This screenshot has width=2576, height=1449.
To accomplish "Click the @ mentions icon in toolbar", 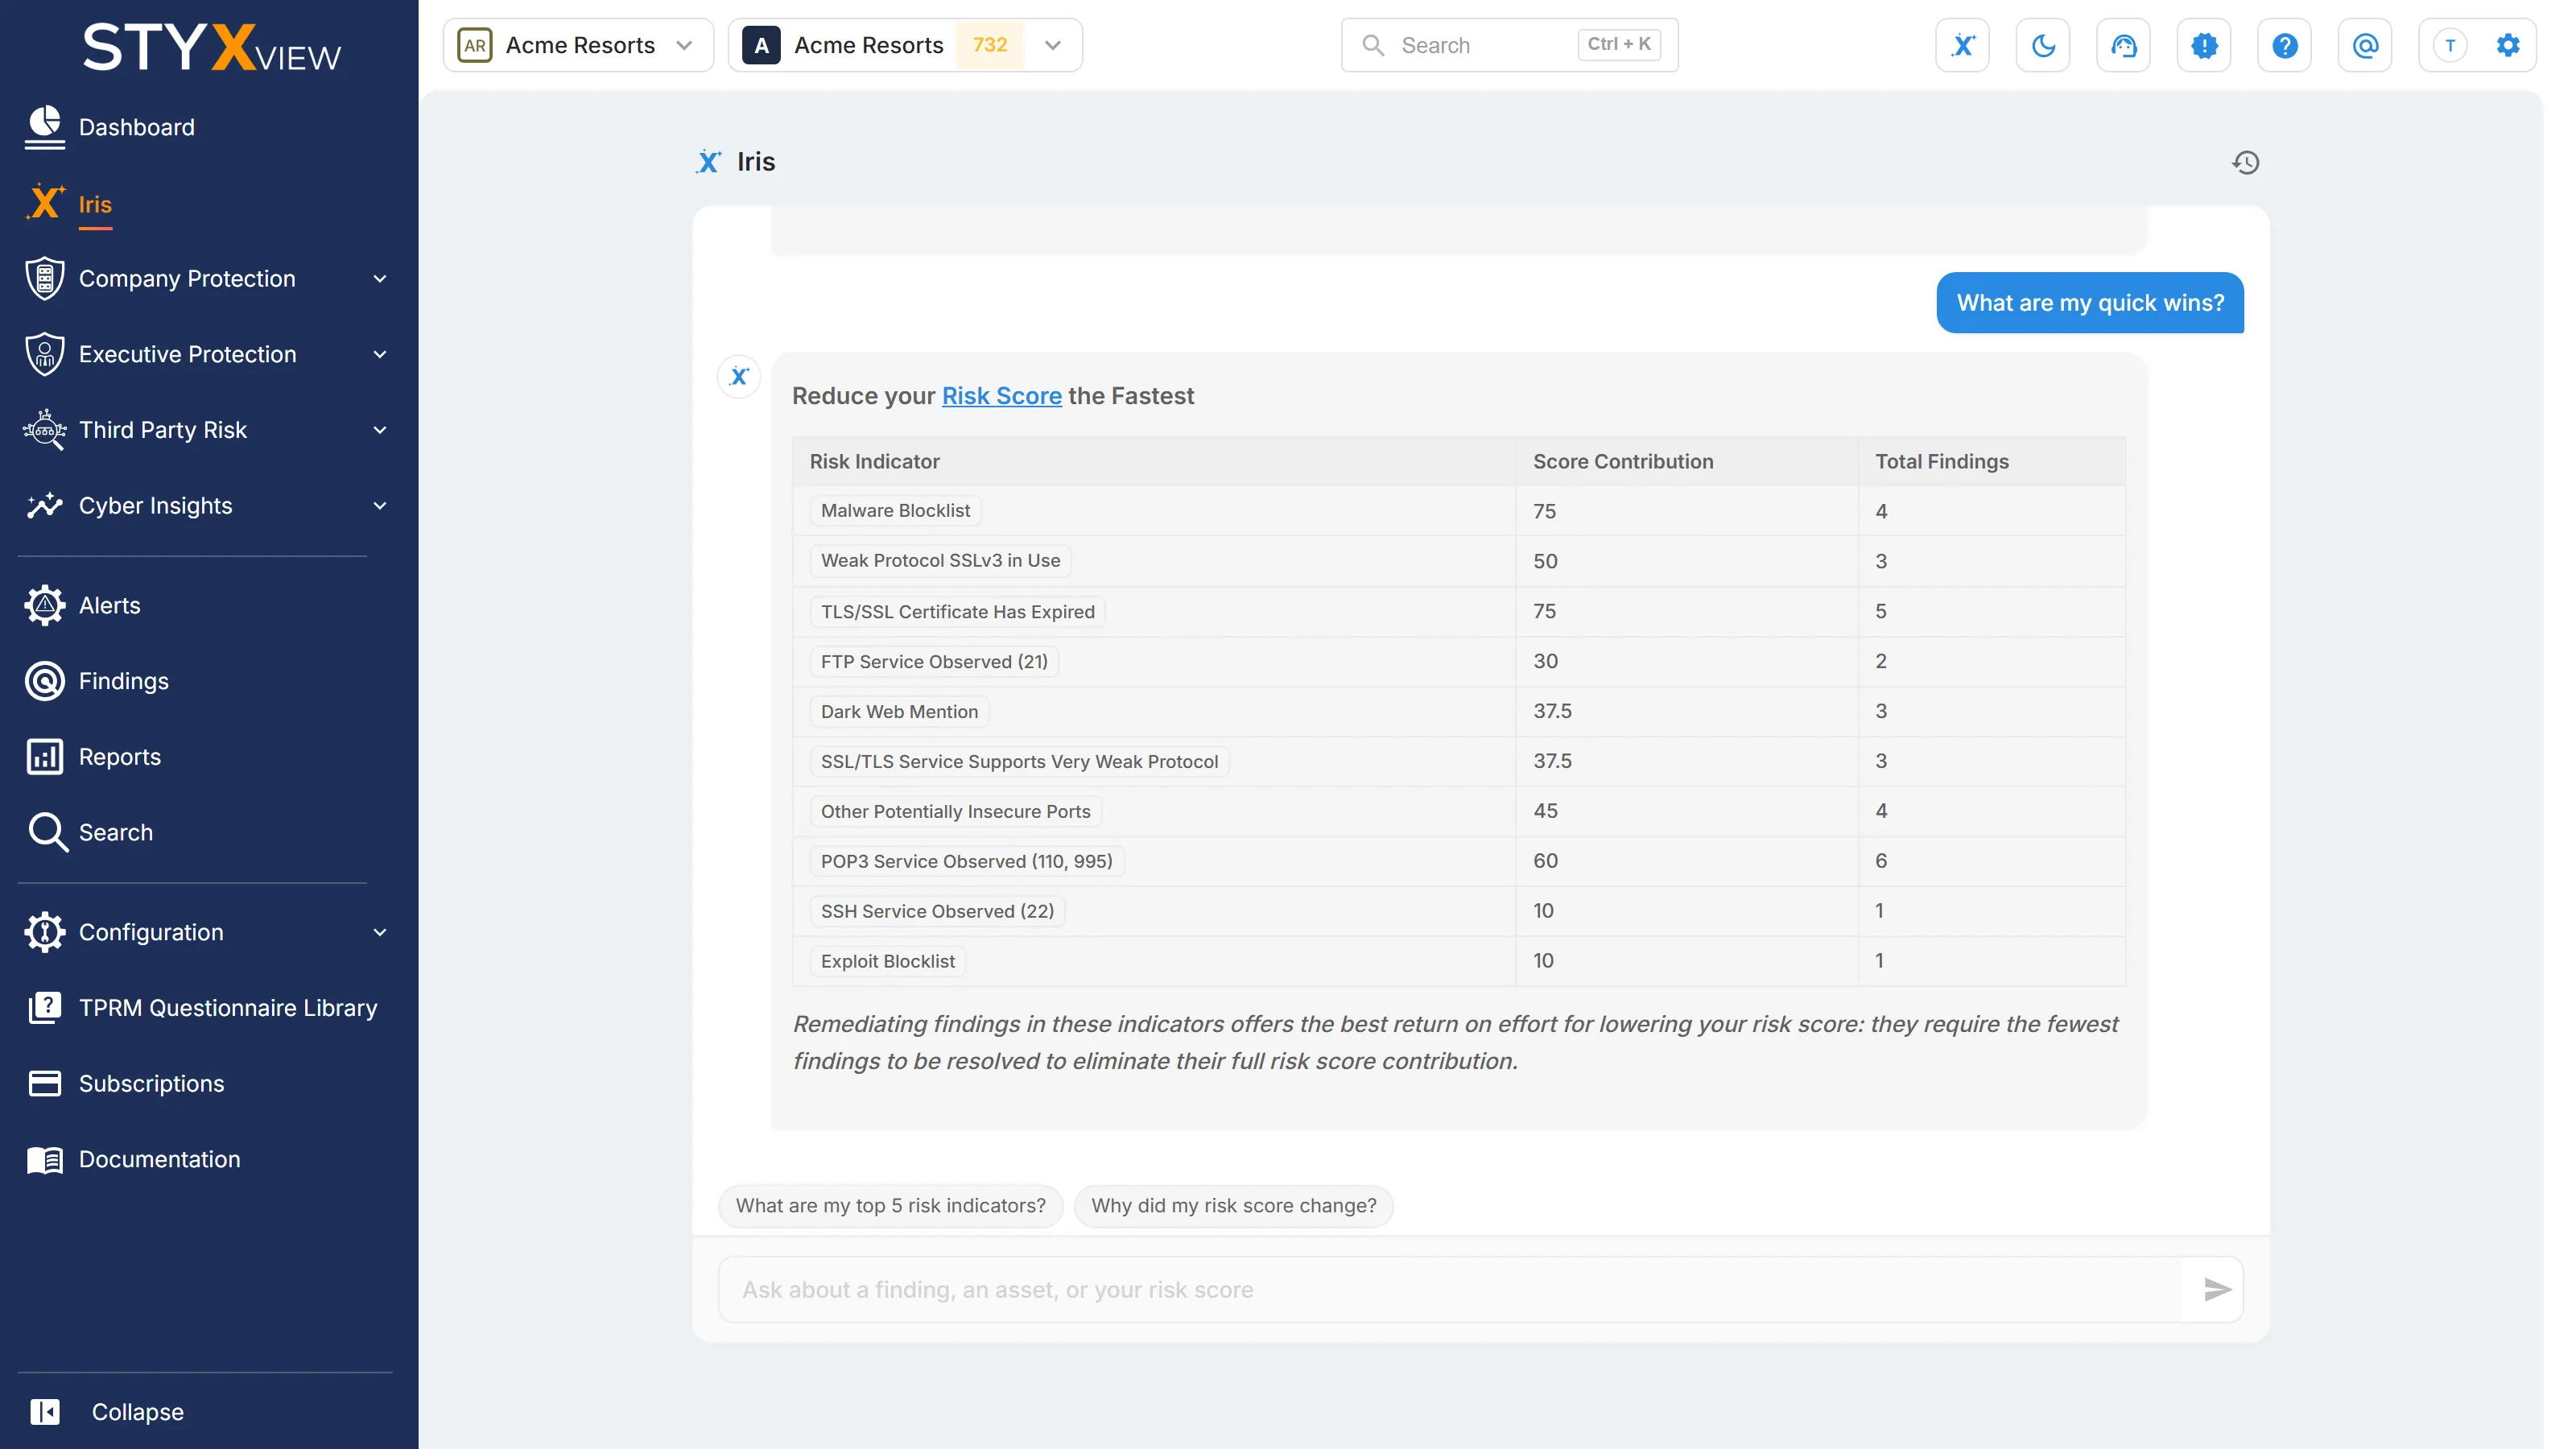I will (2365, 45).
